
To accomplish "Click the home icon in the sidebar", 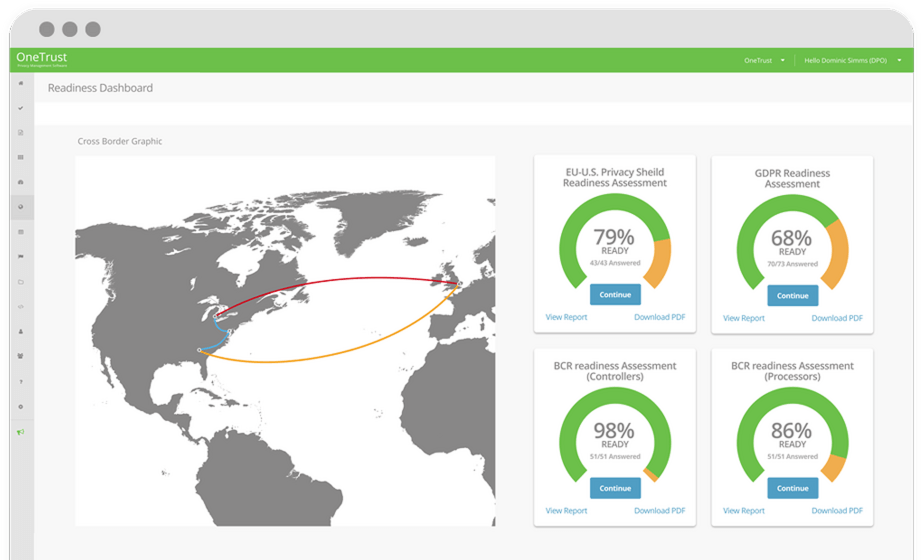I will [x=21, y=83].
